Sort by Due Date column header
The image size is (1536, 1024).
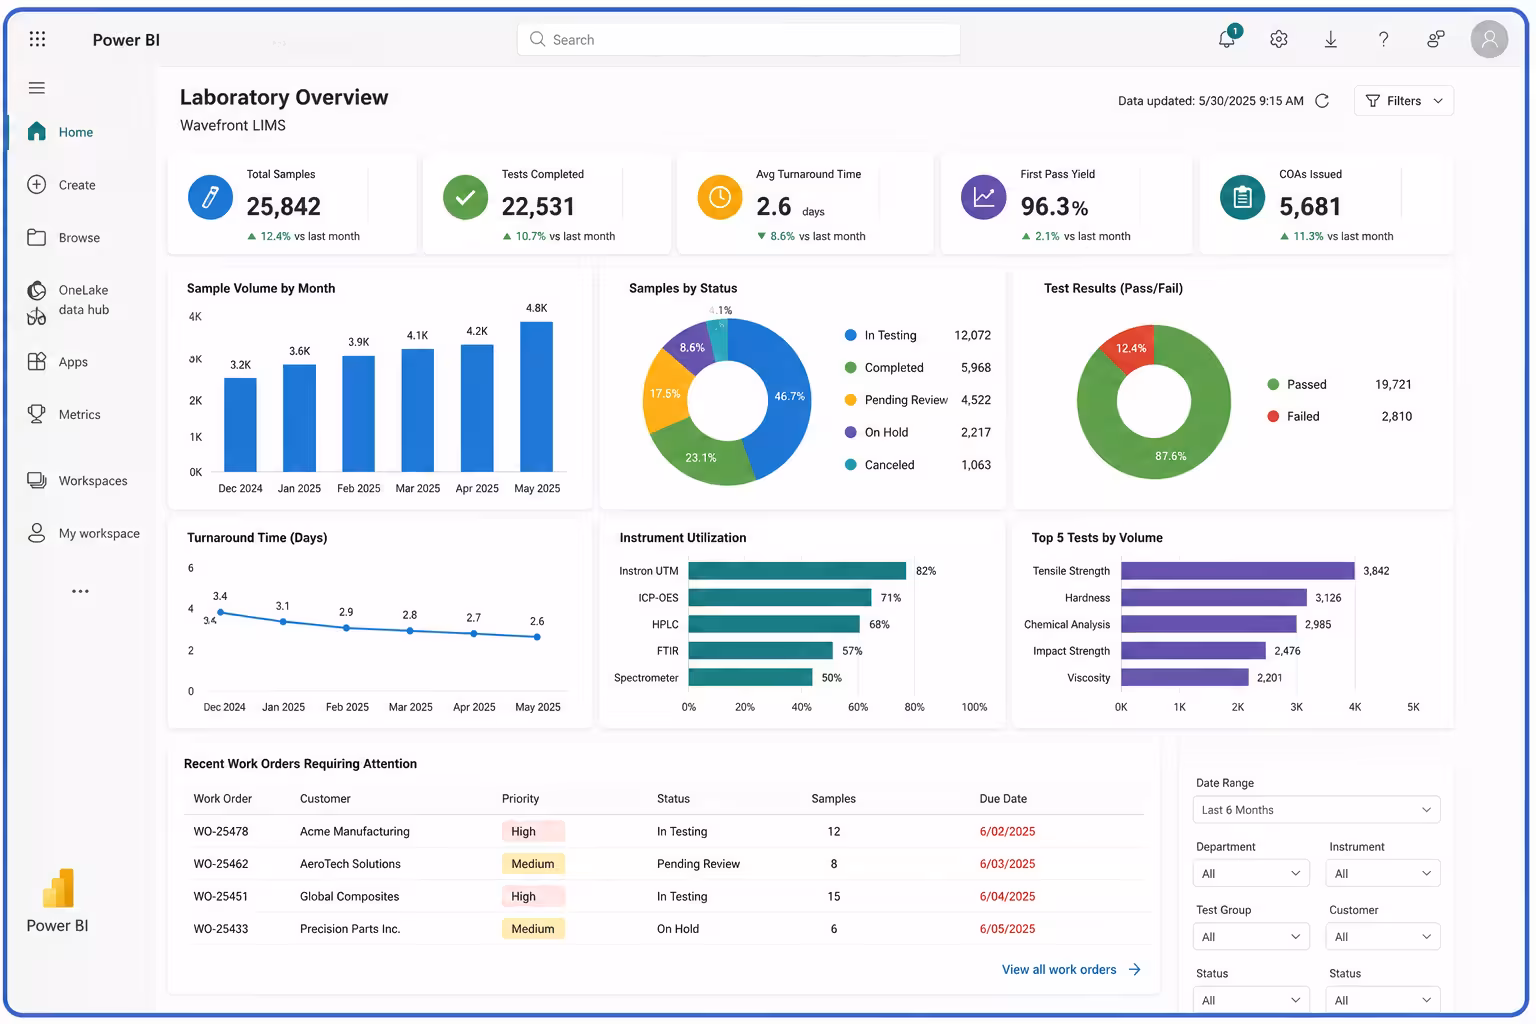1003,799
